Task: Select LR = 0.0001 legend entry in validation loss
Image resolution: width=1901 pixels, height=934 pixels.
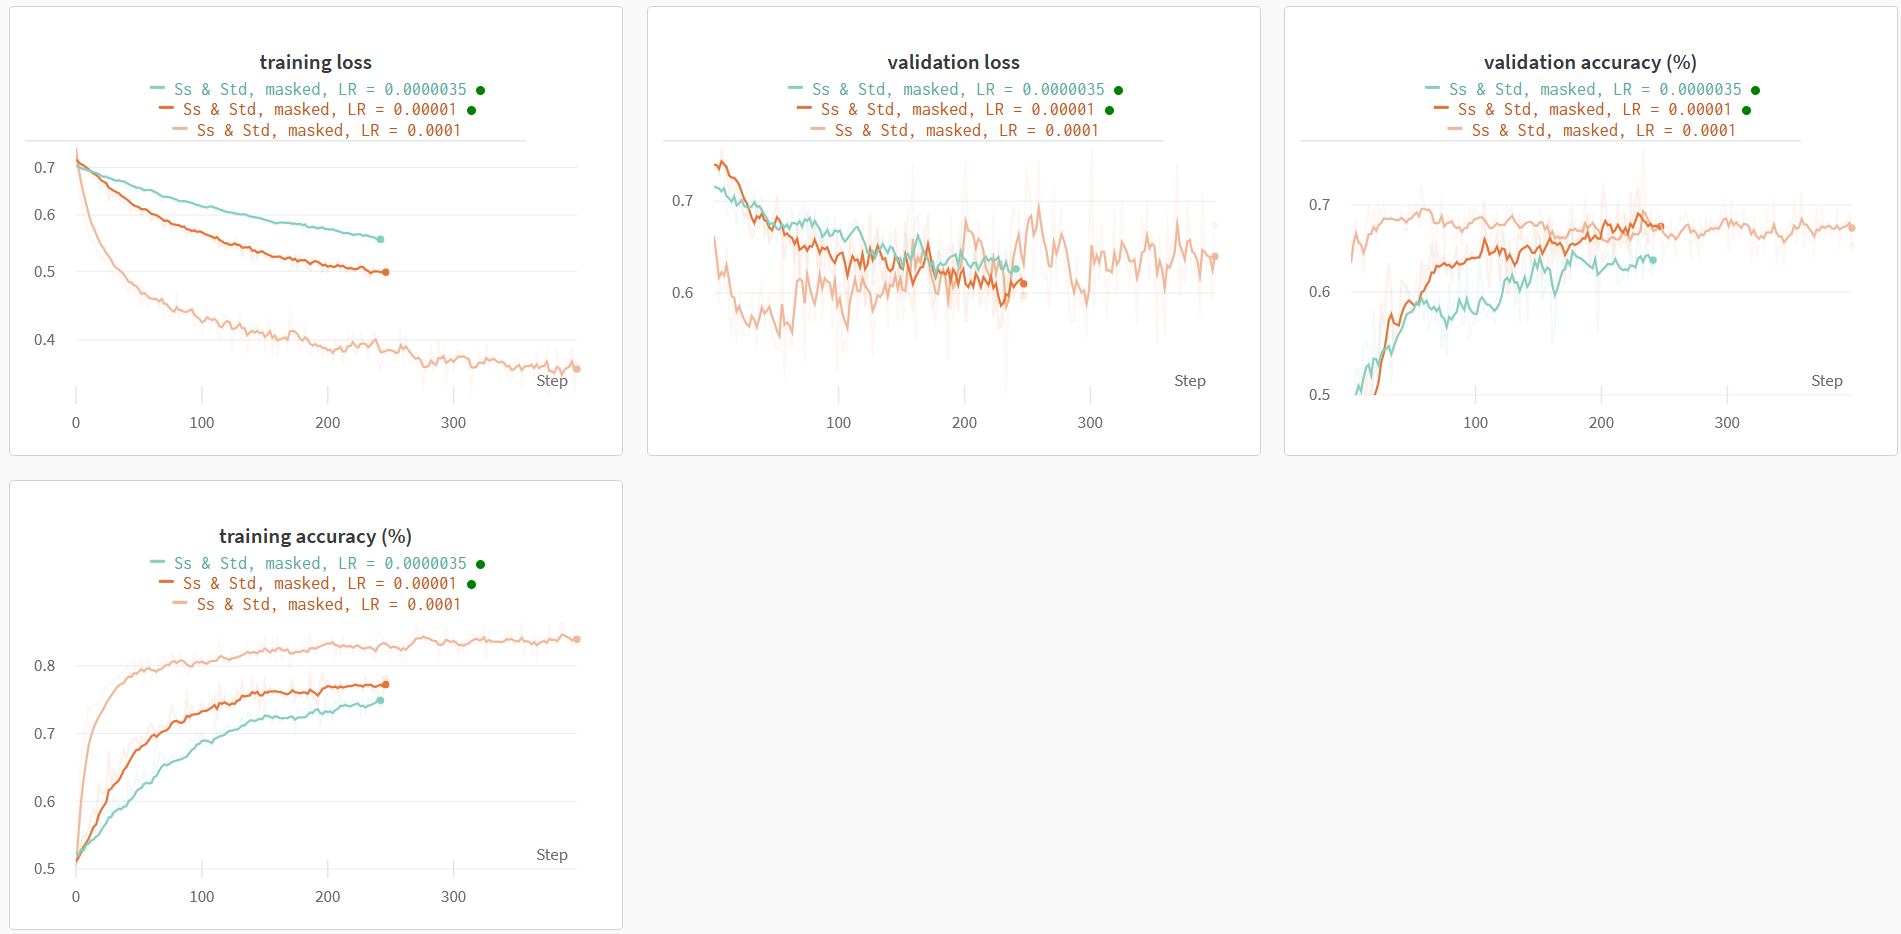Action: (x=967, y=130)
